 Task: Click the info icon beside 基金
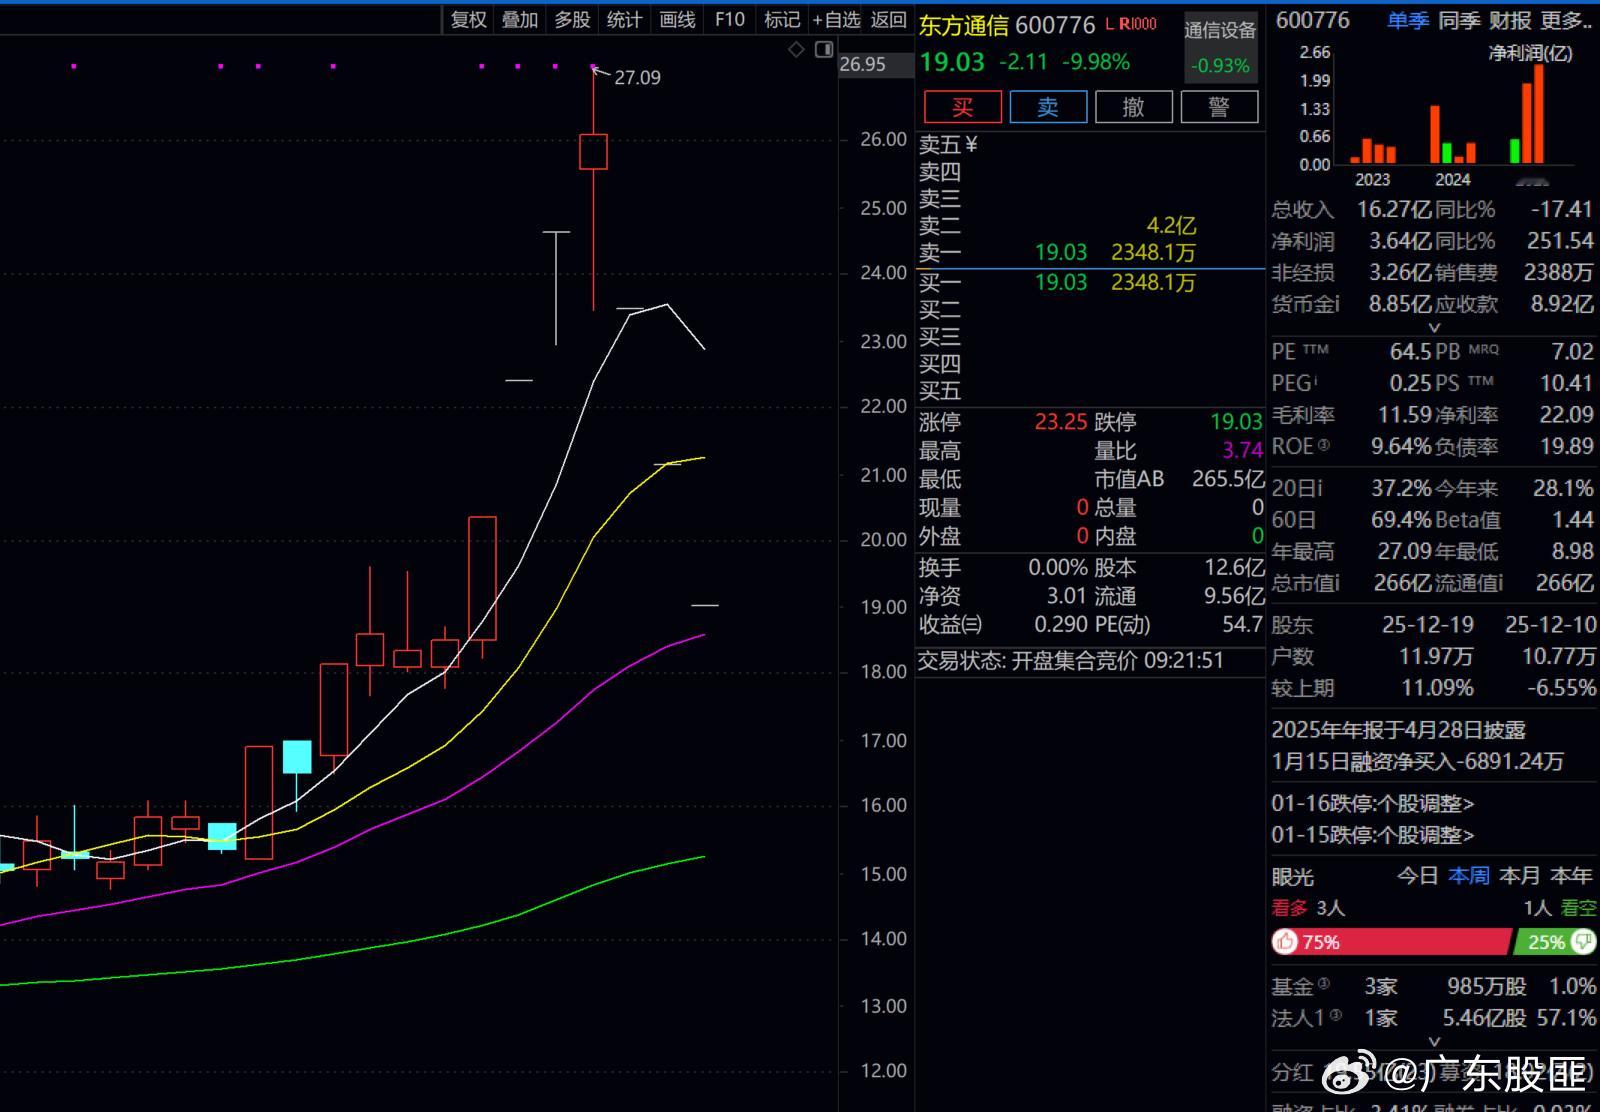pyautogui.click(x=1324, y=984)
